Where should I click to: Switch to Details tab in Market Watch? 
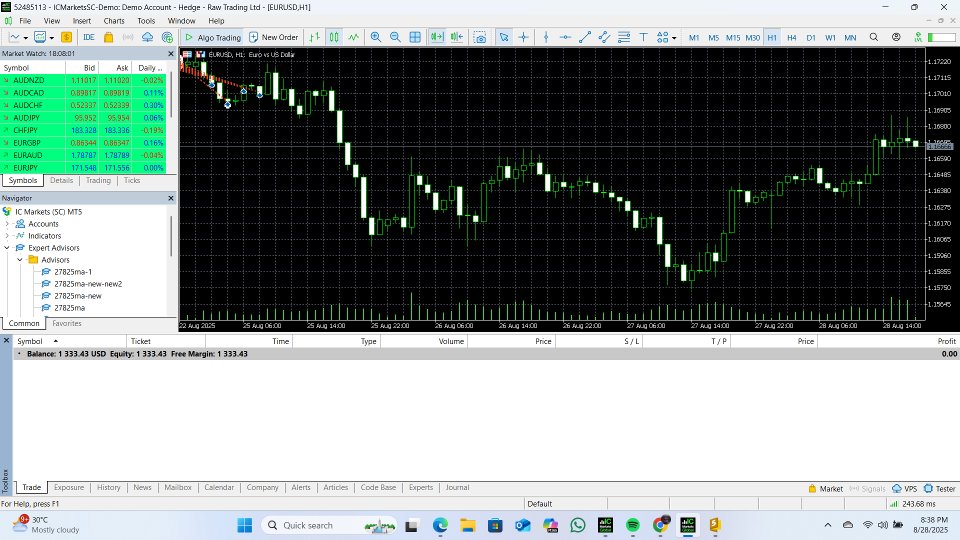point(61,181)
